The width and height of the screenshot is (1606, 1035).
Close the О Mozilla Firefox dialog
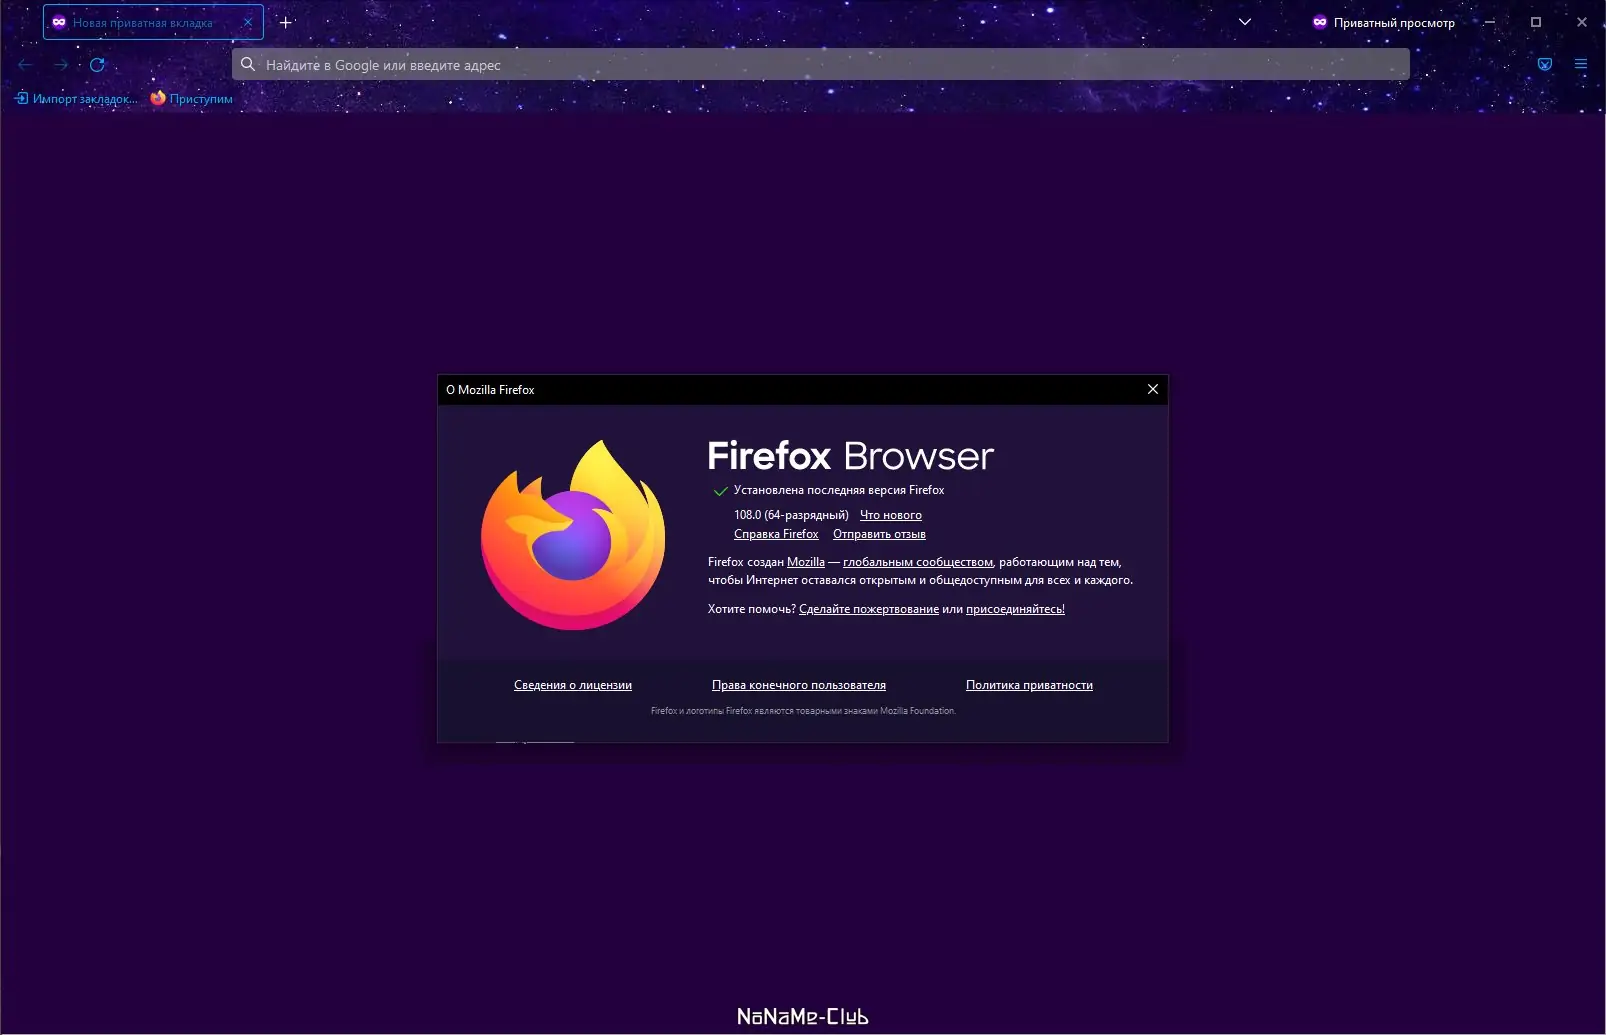[x=1153, y=389]
